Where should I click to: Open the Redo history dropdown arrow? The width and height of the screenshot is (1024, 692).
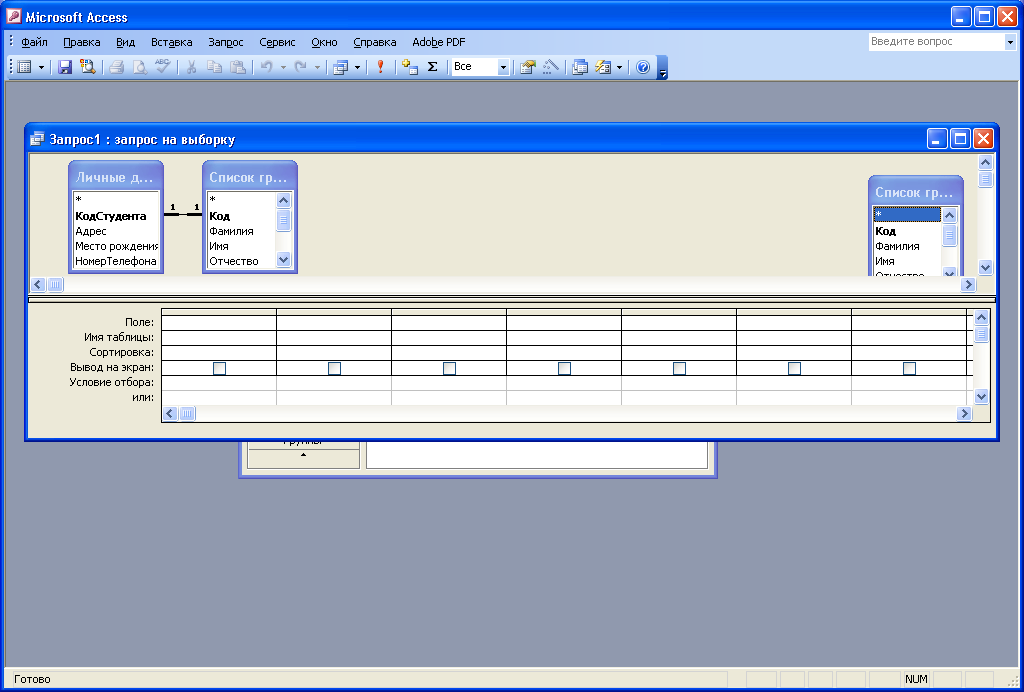click(x=317, y=67)
